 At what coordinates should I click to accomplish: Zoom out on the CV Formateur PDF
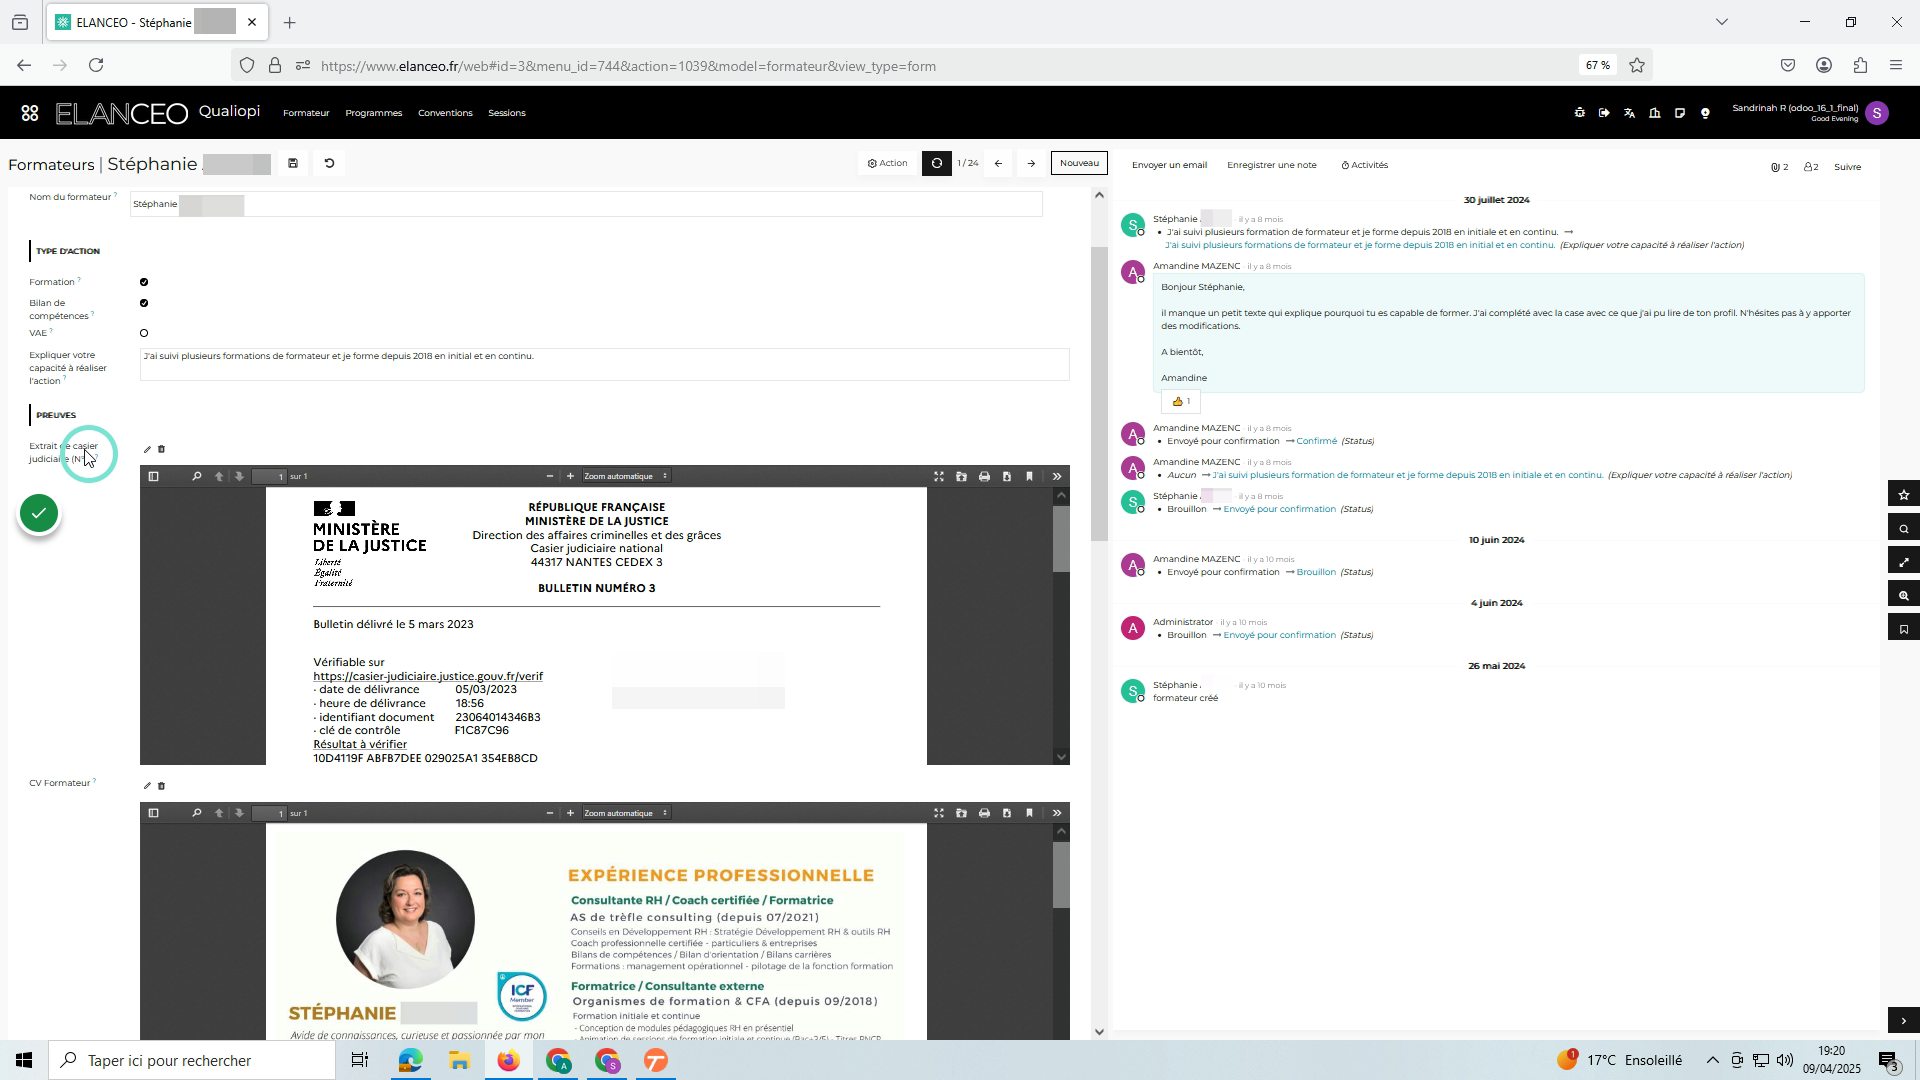tap(549, 814)
